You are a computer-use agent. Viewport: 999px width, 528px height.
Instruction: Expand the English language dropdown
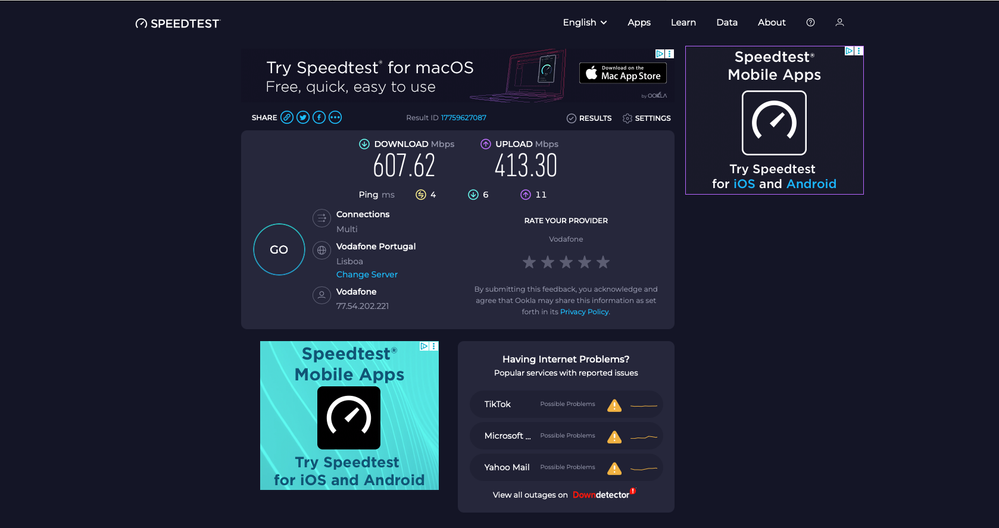[x=585, y=23]
